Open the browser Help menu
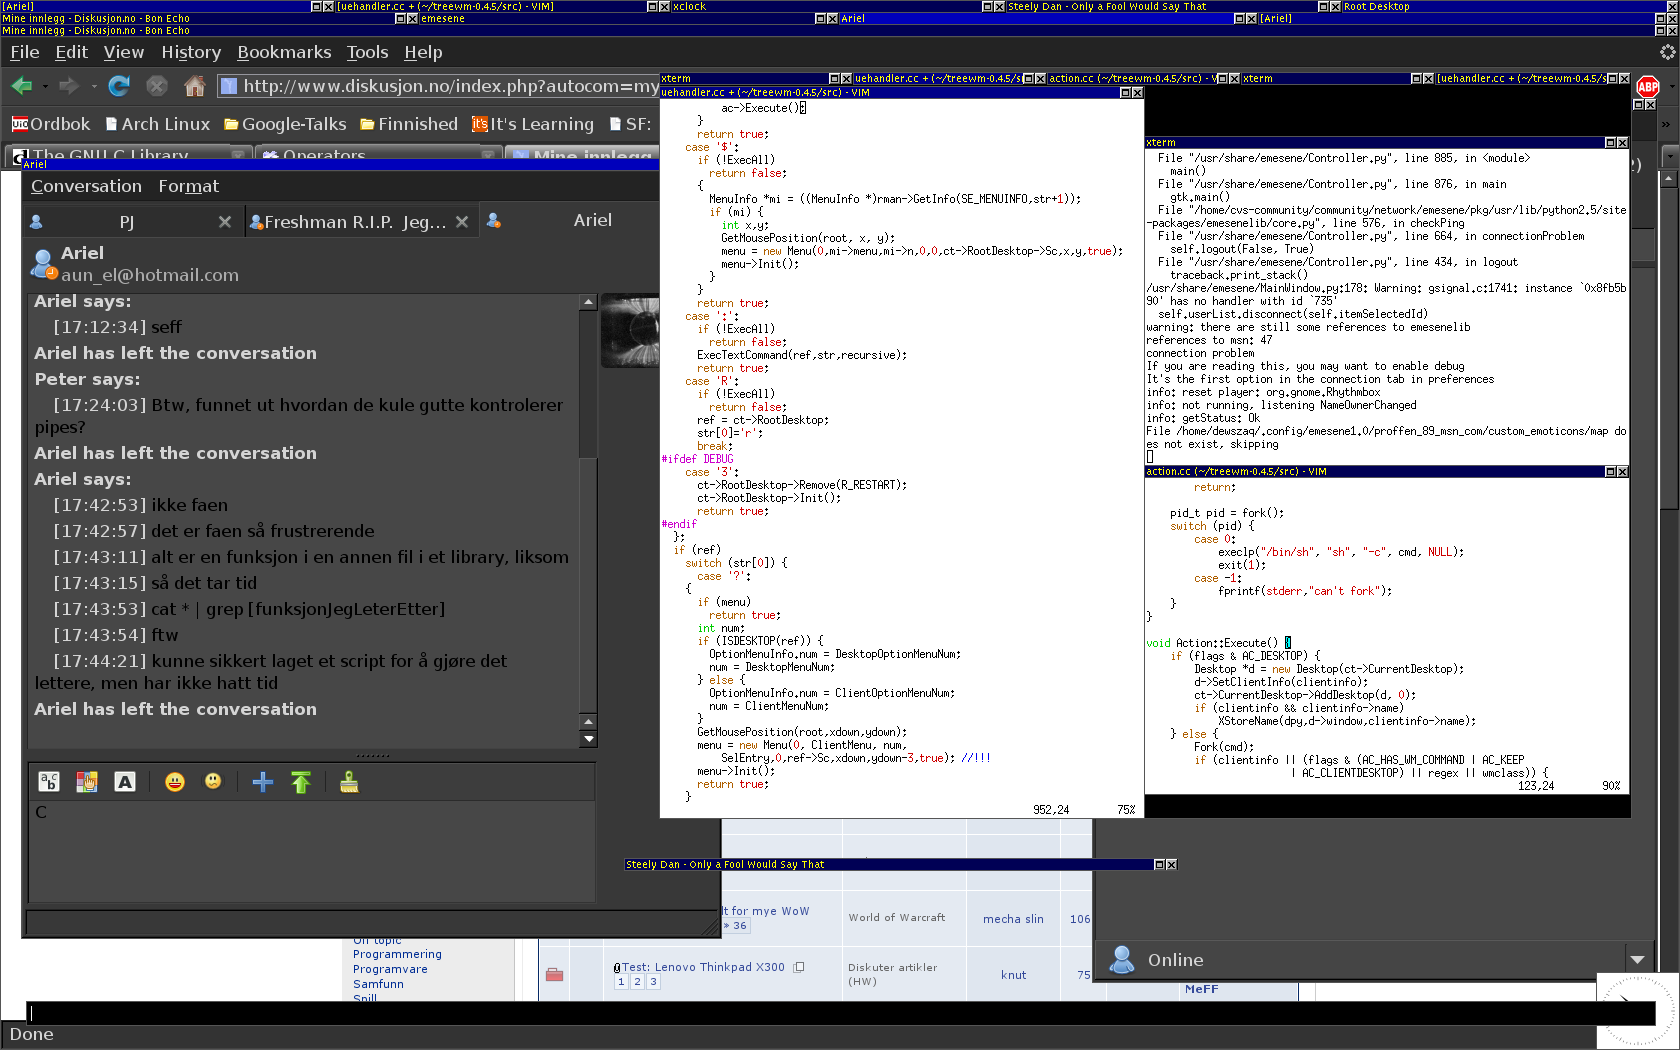1680x1050 pixels. [x=423, y=52]
